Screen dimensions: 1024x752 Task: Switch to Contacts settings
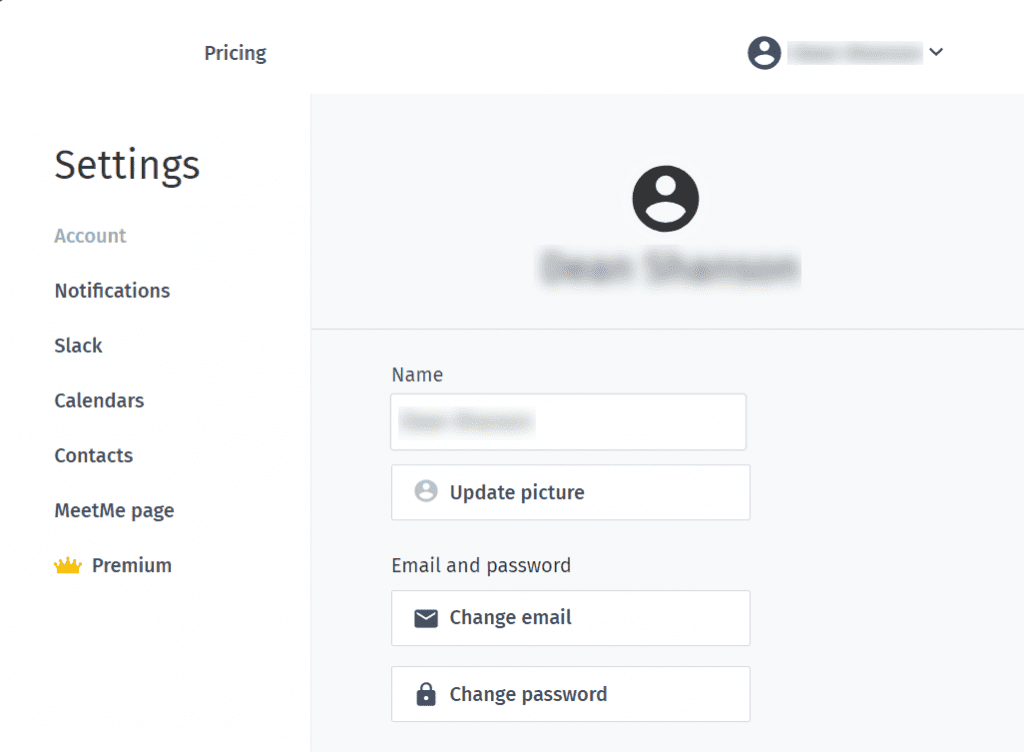point(93,455)
